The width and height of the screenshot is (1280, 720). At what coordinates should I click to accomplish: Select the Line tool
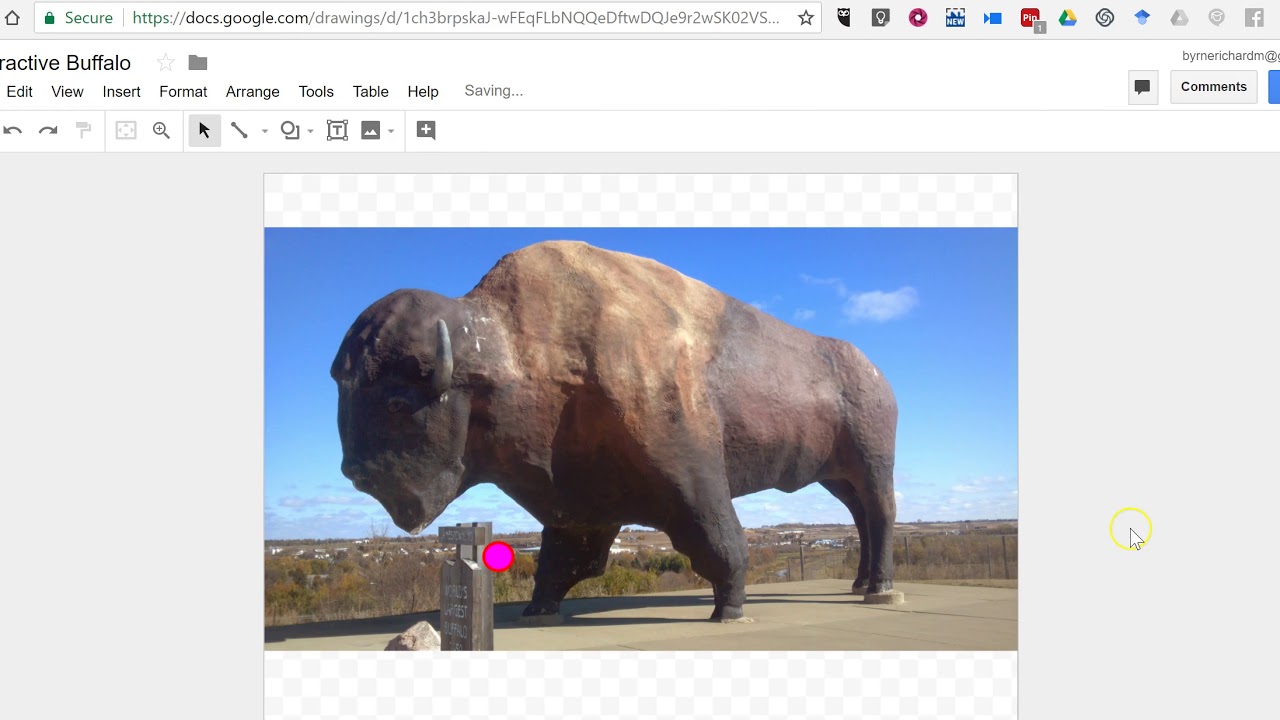point(239,130)
